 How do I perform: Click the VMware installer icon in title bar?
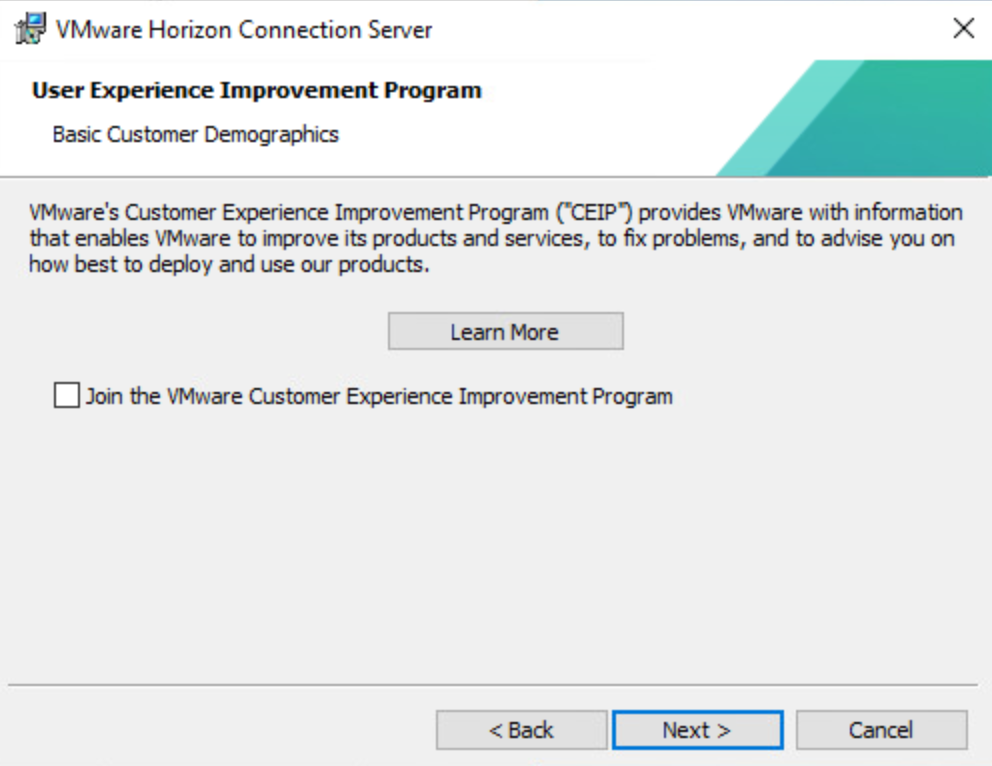[x=30, y=29]
